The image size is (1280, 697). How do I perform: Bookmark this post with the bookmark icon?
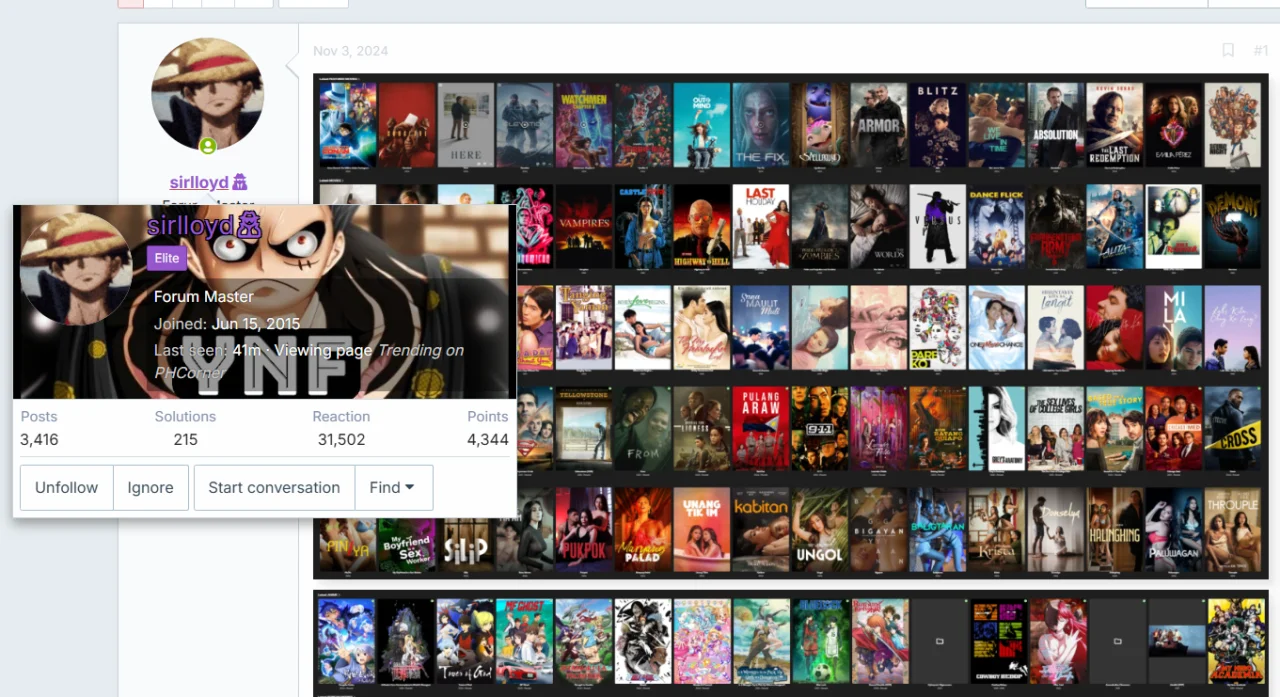tap(1228, 51)
